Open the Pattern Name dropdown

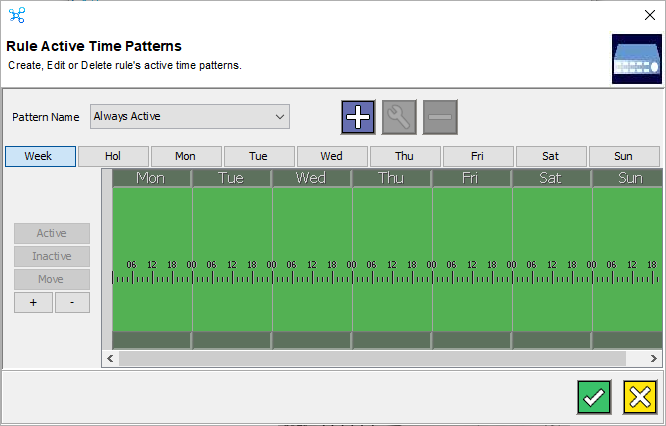(x=190, y=116)
